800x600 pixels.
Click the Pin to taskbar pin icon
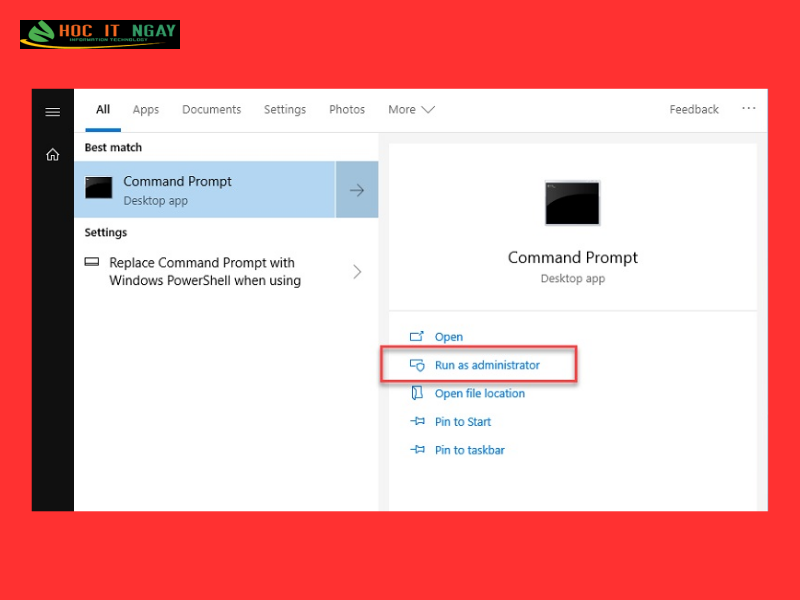coord(417,449)
